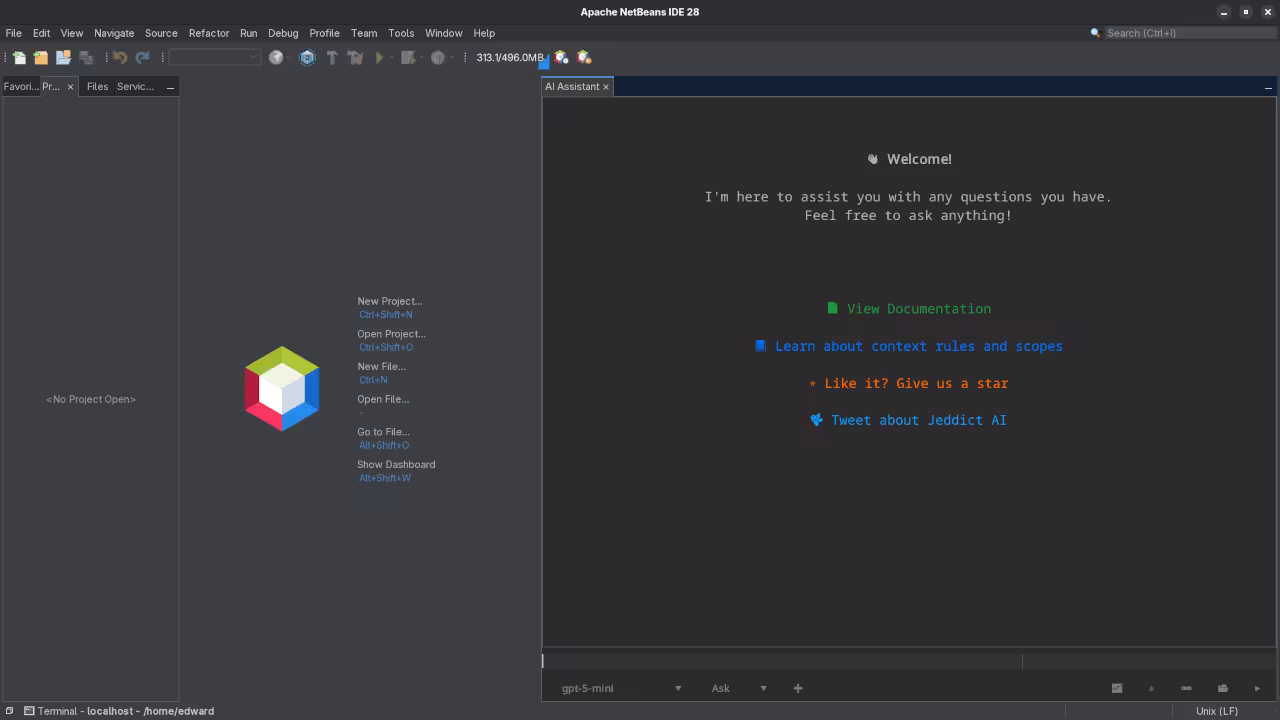
Task: Click inside the AI Assistant message input field
Action: pyautogui.click(x=780, y=660)
